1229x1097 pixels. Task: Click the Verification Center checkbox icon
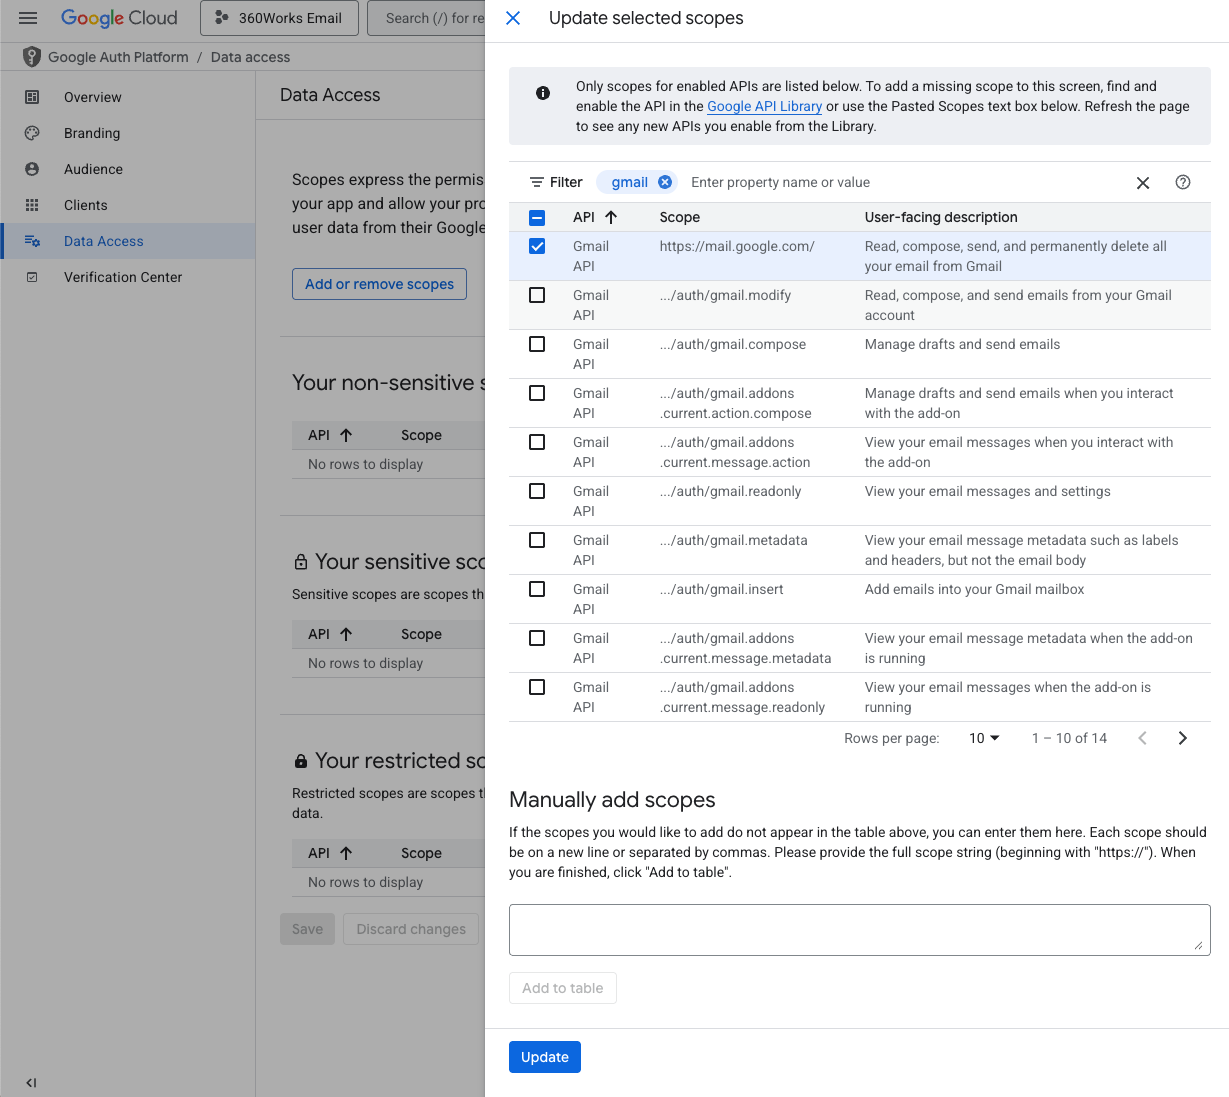click(32, 277)
